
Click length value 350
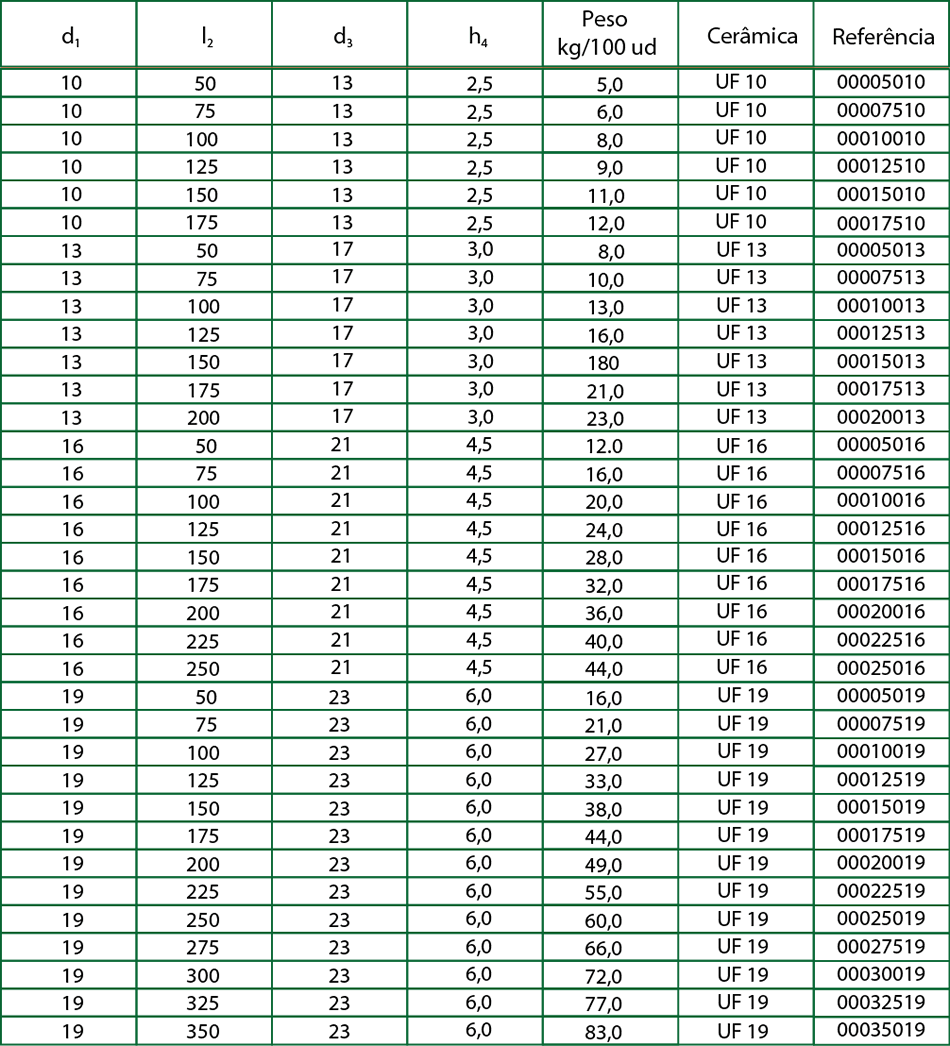(x=203, y=1032)
